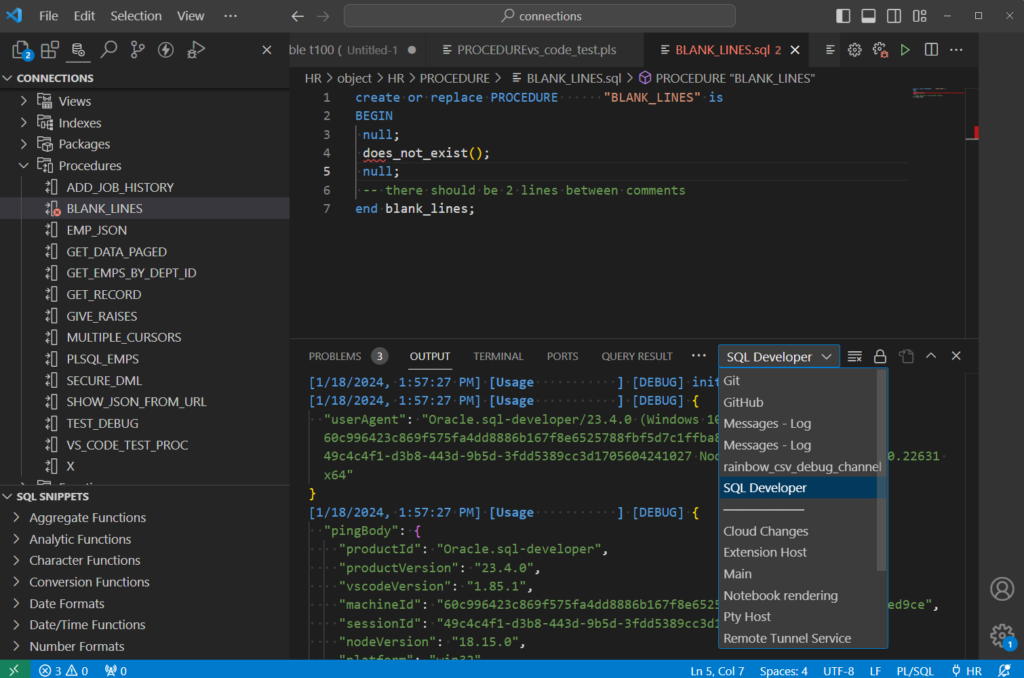Click the ports forwarded status bar item
The image size is (1024, 678).
pyautogui.click(x=116, y=671)
